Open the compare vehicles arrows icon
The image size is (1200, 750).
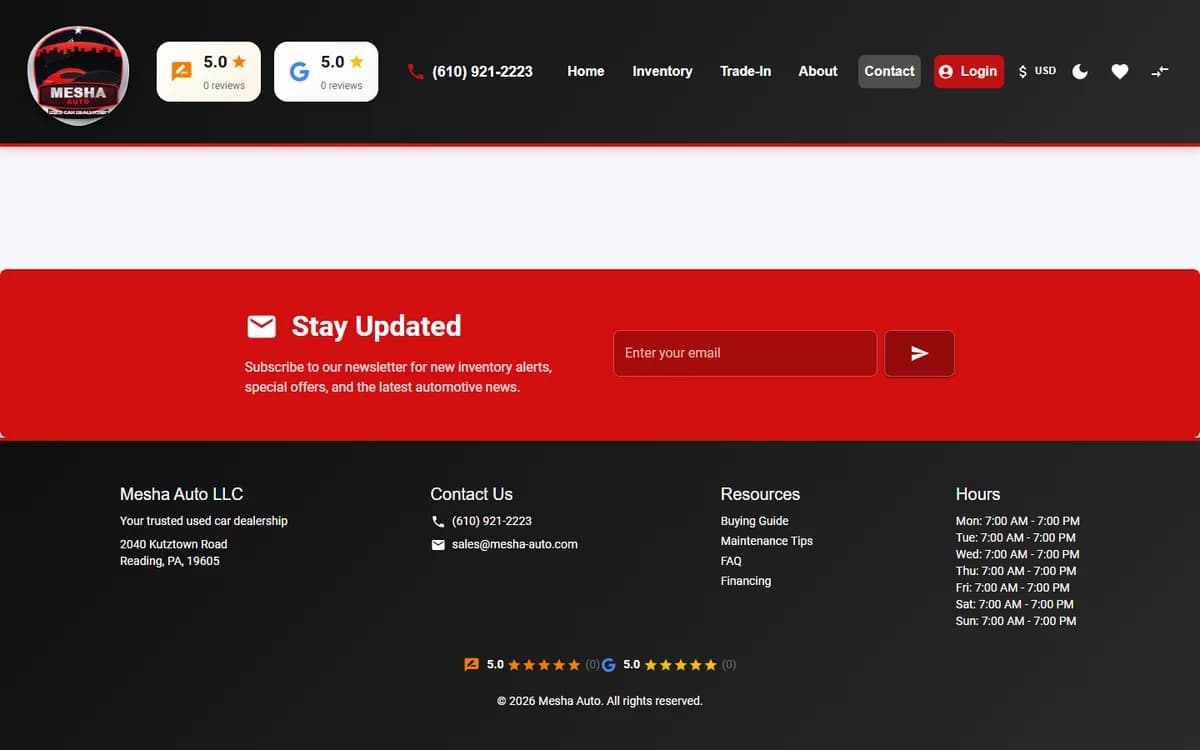(1160, 71)
